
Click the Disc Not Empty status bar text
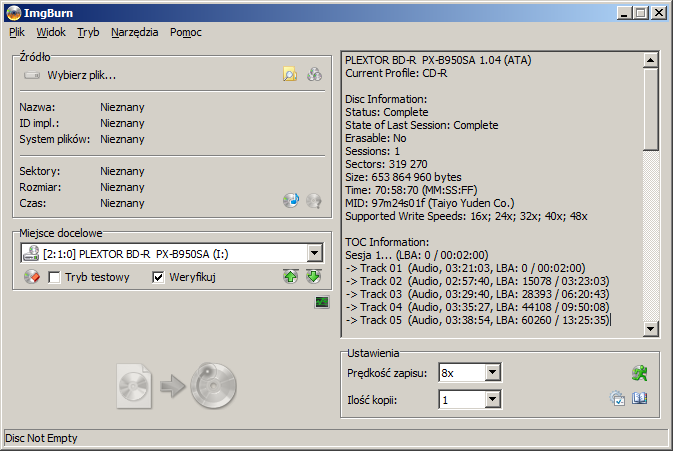click(x=41, y=438)
